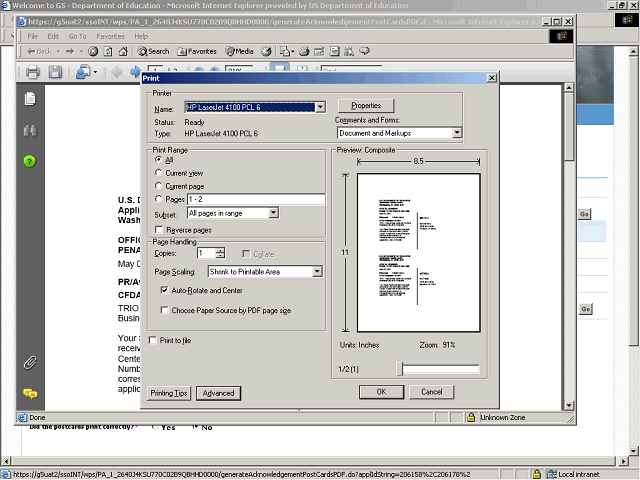The width and height of the screenshot is (640, 480).
Task: Click the Refresh icon in IE toolbar
Action: pos(108,51)
